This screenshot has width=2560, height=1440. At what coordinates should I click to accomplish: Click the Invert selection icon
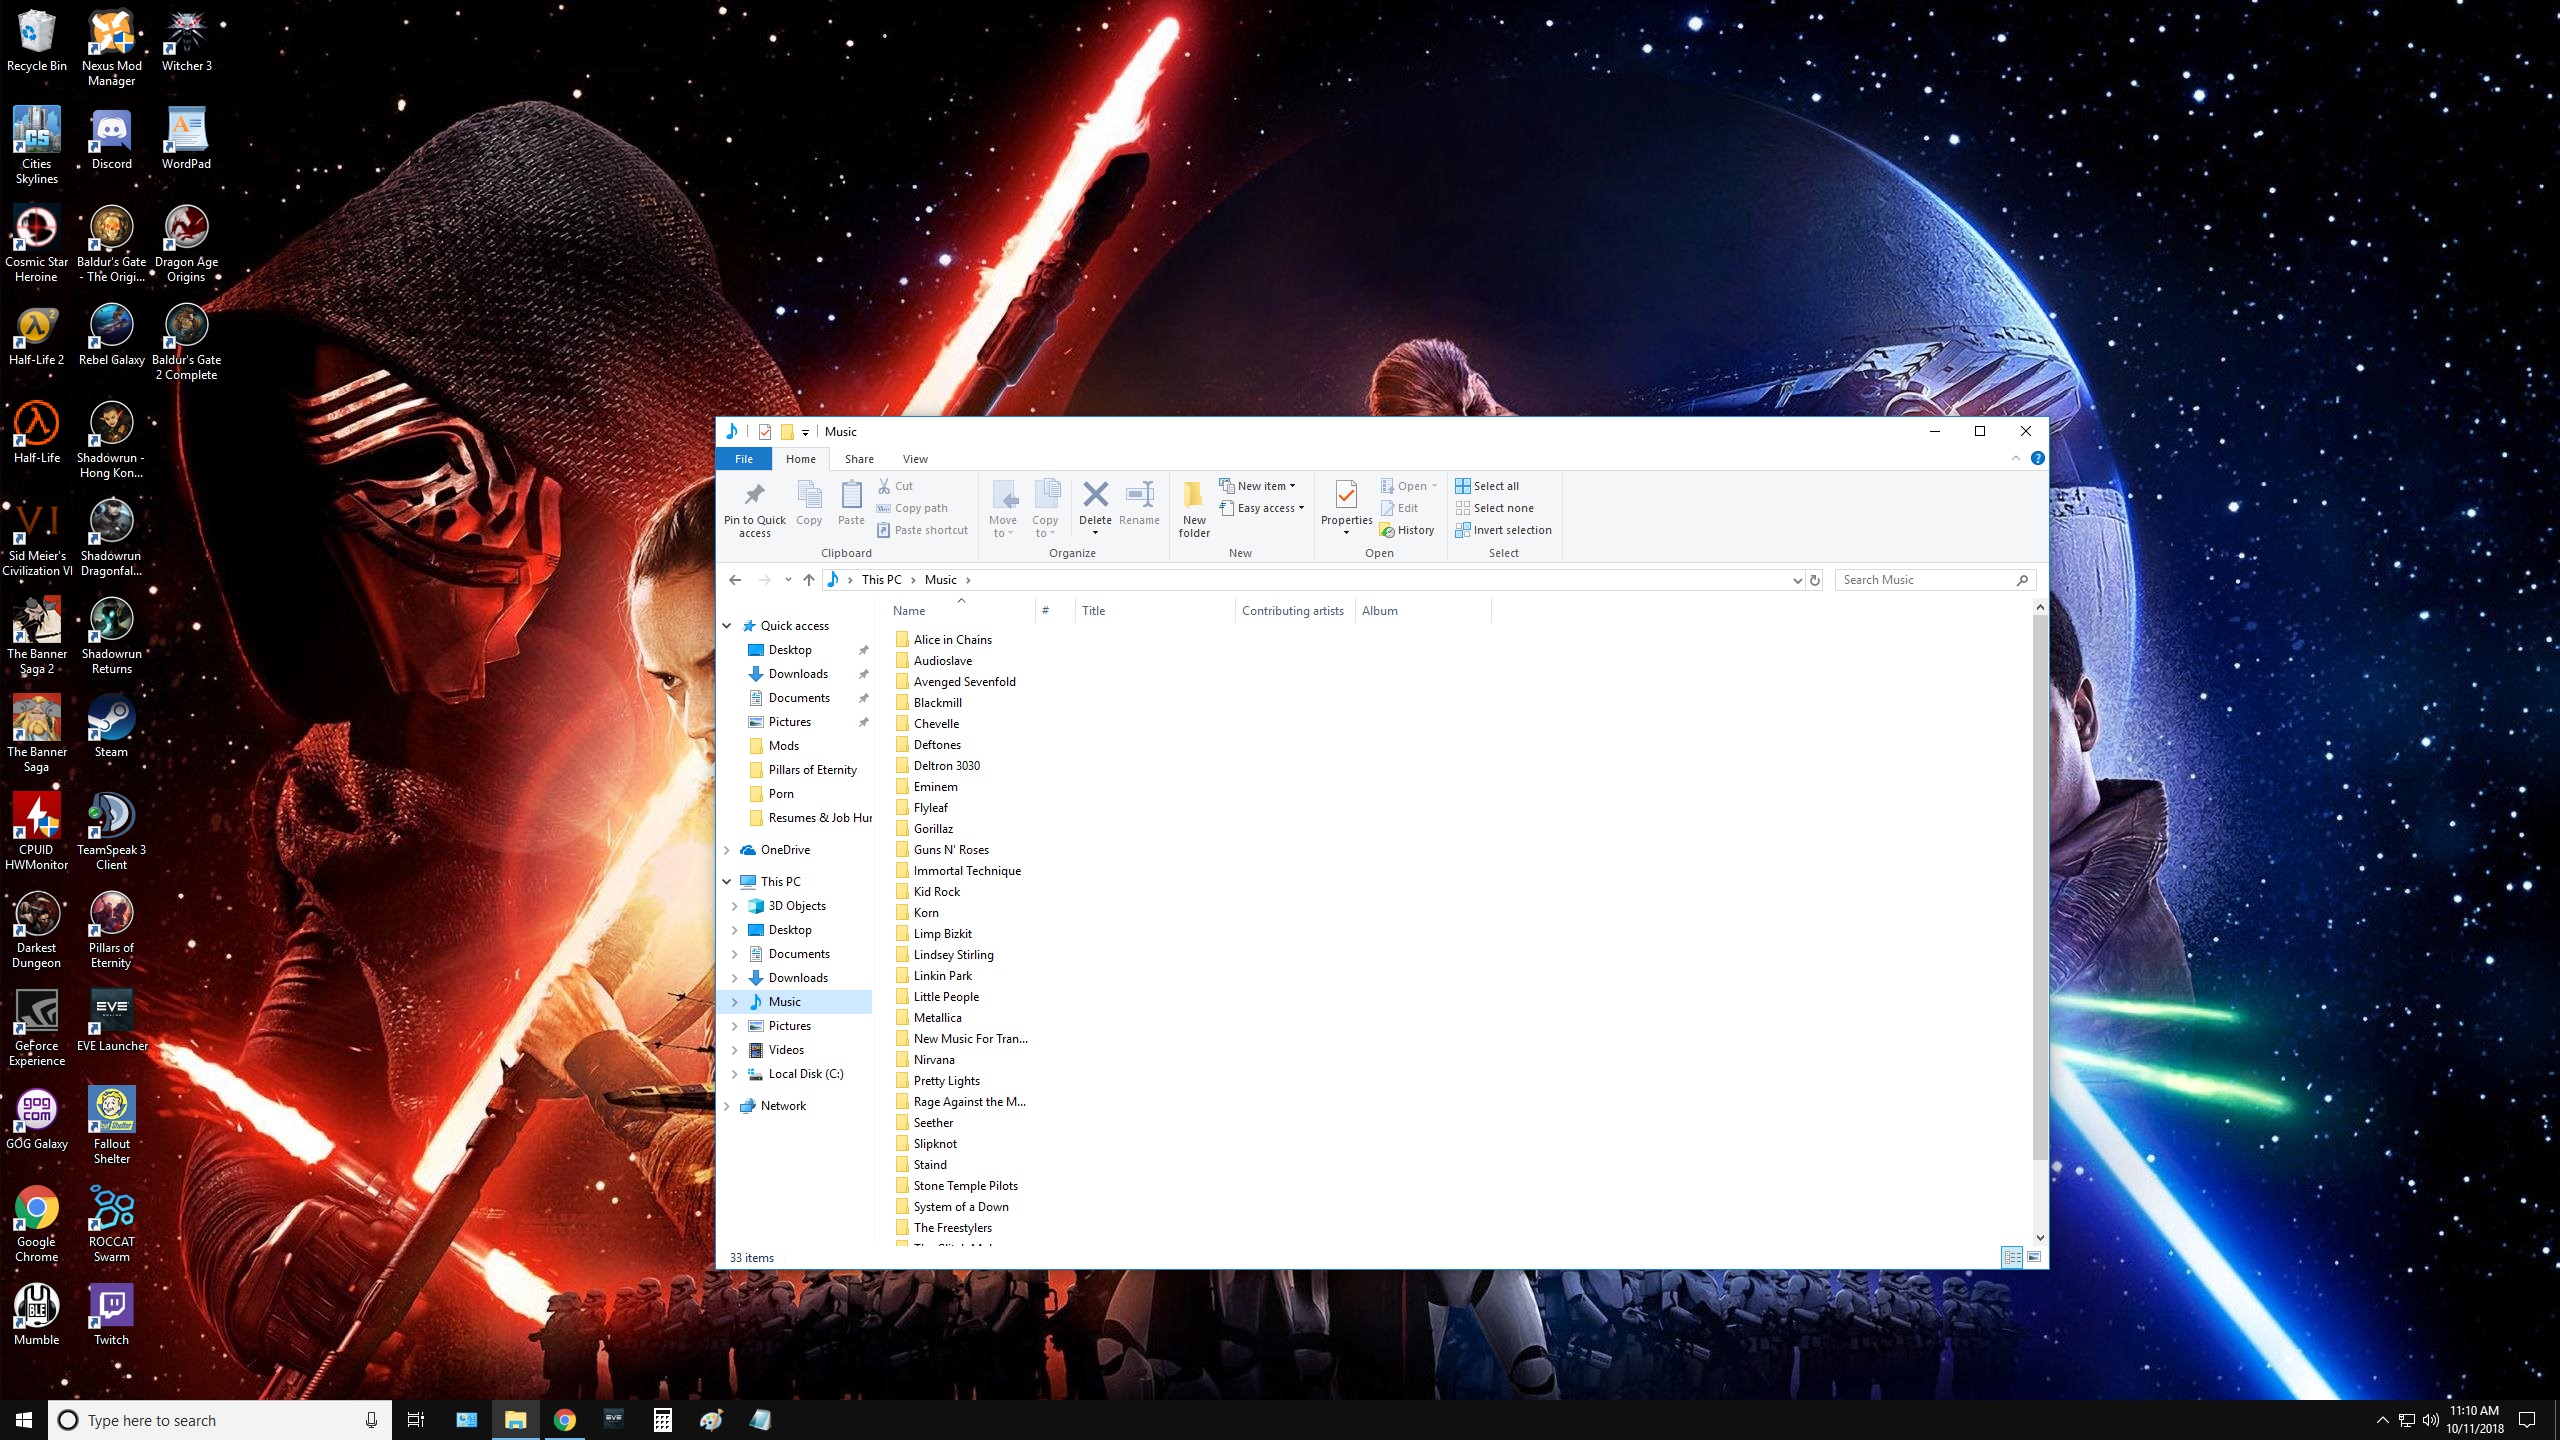(1463, 530)
